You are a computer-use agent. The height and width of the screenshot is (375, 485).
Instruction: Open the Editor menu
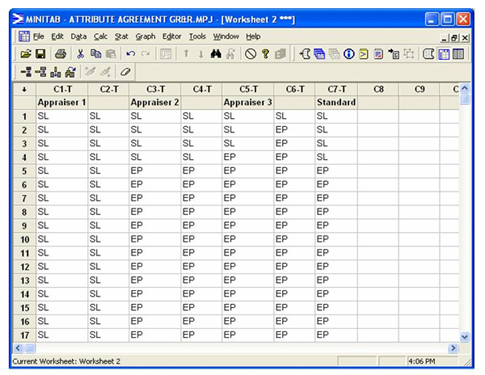point(172,36)
